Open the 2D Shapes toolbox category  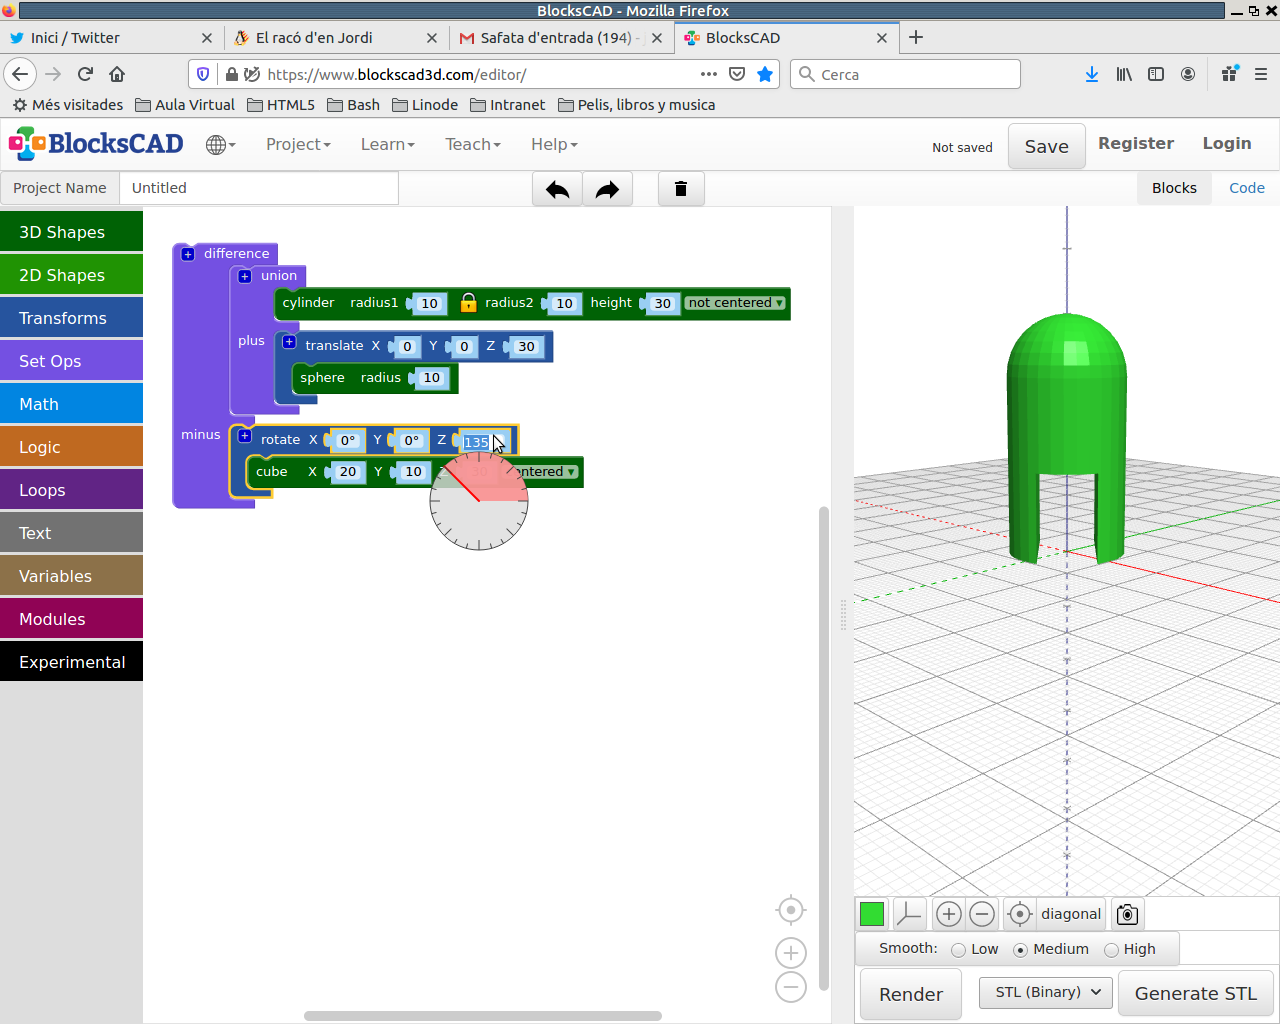[71, 275]
